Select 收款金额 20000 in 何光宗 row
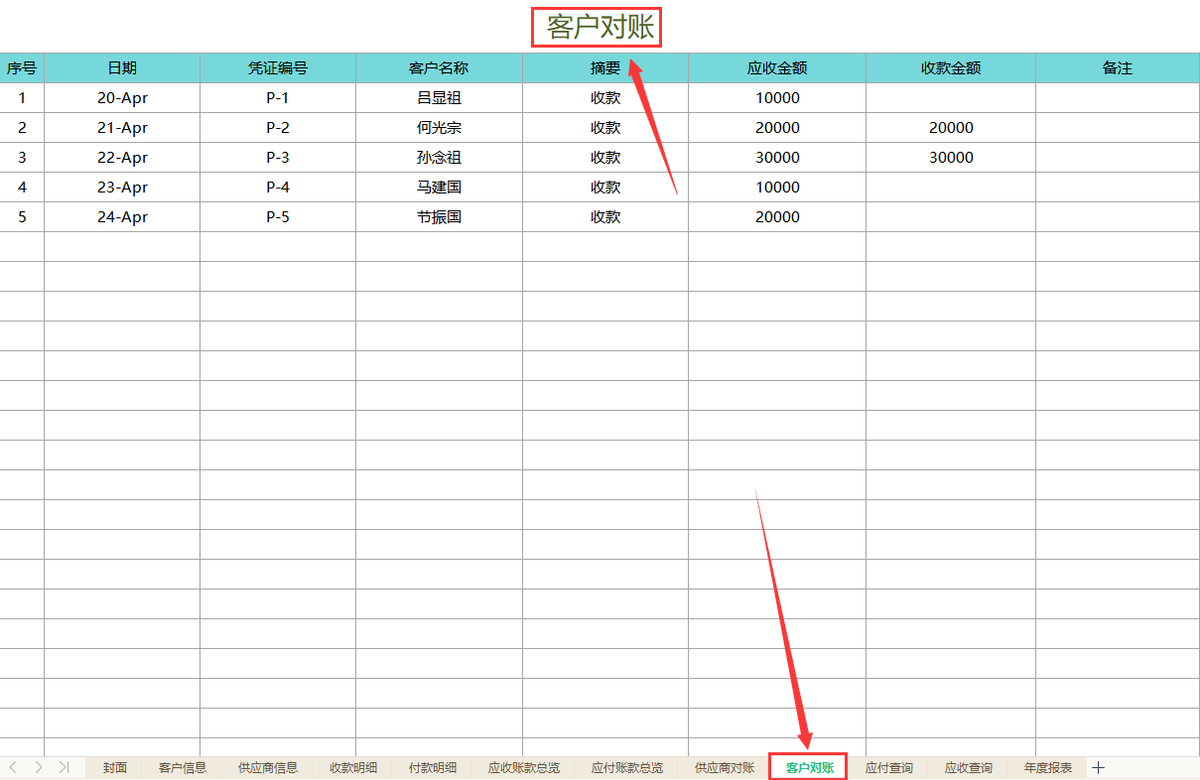The width and height of the screenshot is (1200, 780). (x=951, y=128)
